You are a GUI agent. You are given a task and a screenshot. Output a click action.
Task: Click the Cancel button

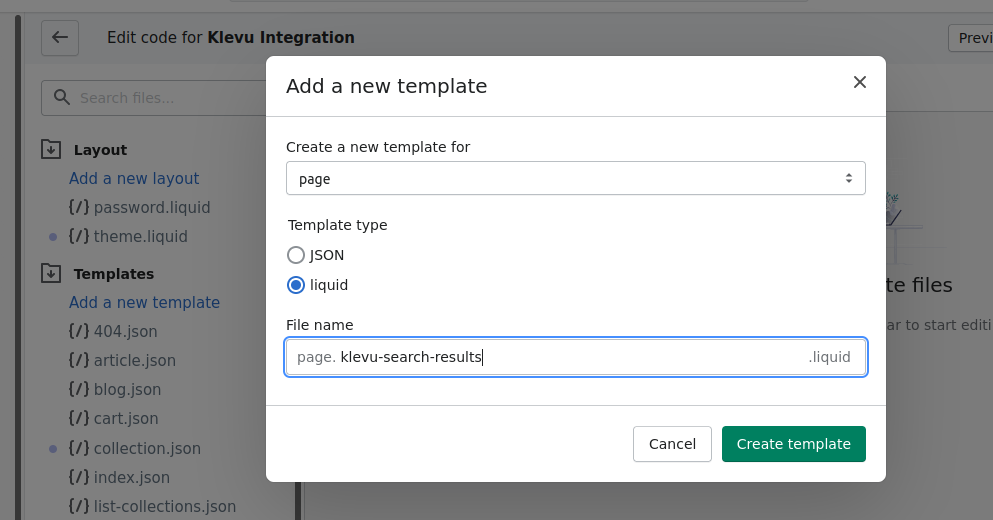click(672, 444)
